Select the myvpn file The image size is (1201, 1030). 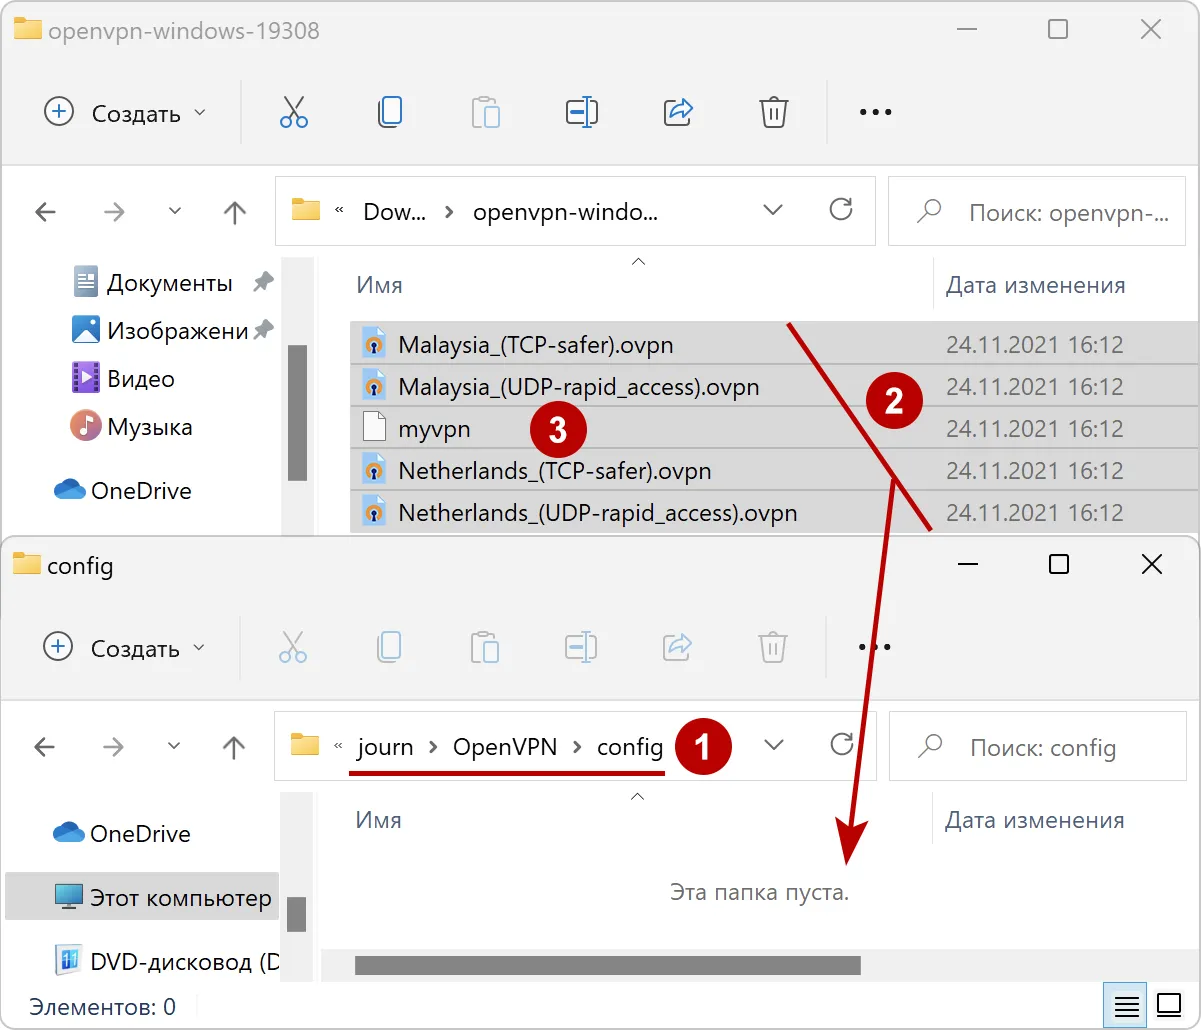(x=435, y=428)
